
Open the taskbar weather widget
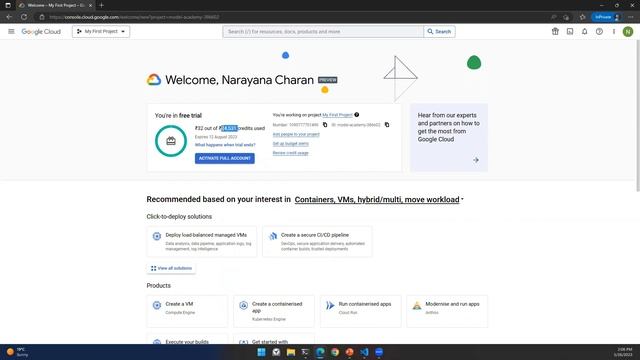[17, 352]
